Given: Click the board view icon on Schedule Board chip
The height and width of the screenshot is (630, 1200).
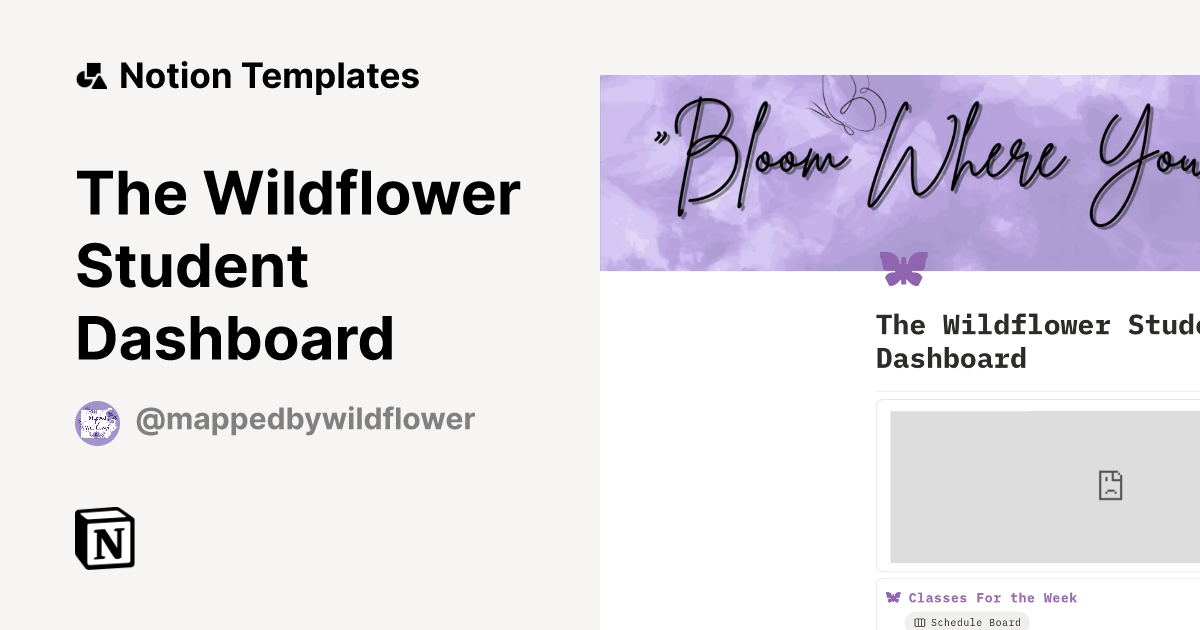Looking at the screenshot, I should click(921, 622).
